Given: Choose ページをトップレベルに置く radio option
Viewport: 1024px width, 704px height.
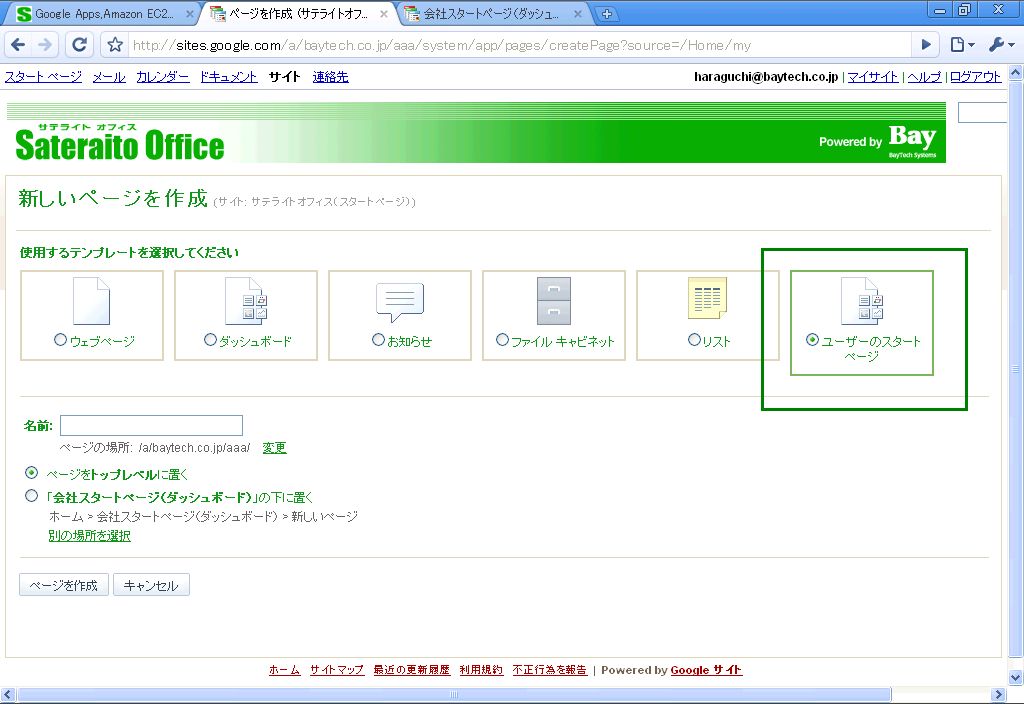Looking at the screenshot, I should [31, 472].
